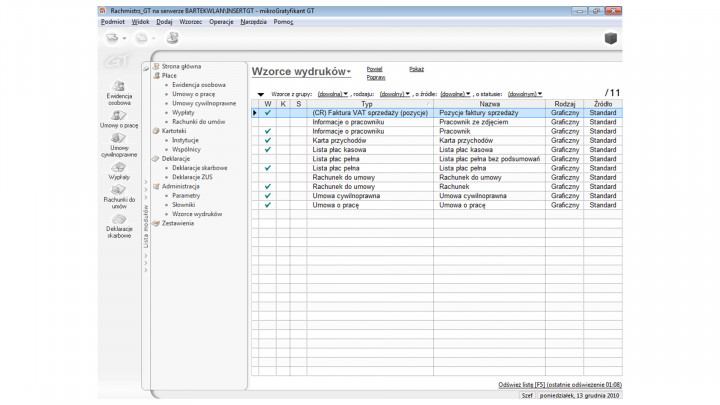
Task: Select Deklaracje ZUS in module tree
Action: point(192,177)
